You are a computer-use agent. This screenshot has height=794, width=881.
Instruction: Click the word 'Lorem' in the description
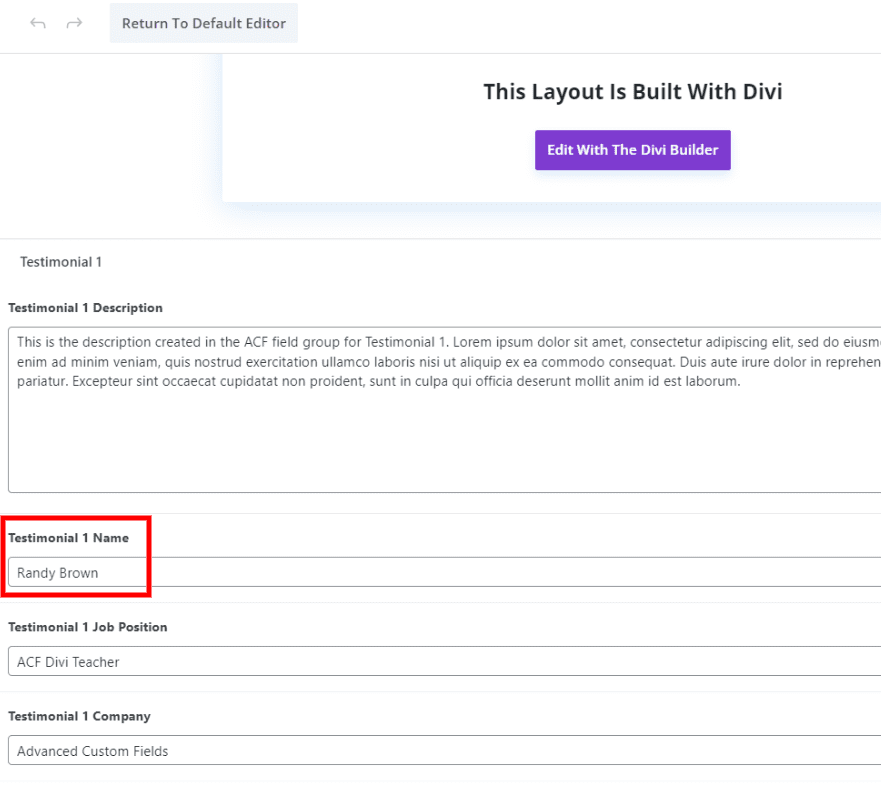pyautogui.click(x=473, y=341)
